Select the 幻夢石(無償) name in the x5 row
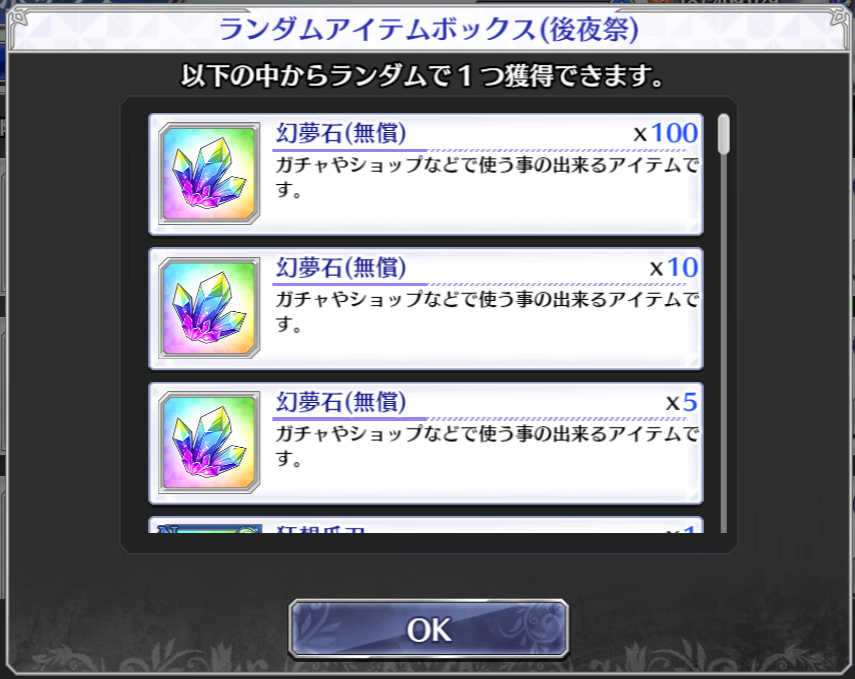The height and width of the screenshot is (679, 855). [x=341, y=402]
